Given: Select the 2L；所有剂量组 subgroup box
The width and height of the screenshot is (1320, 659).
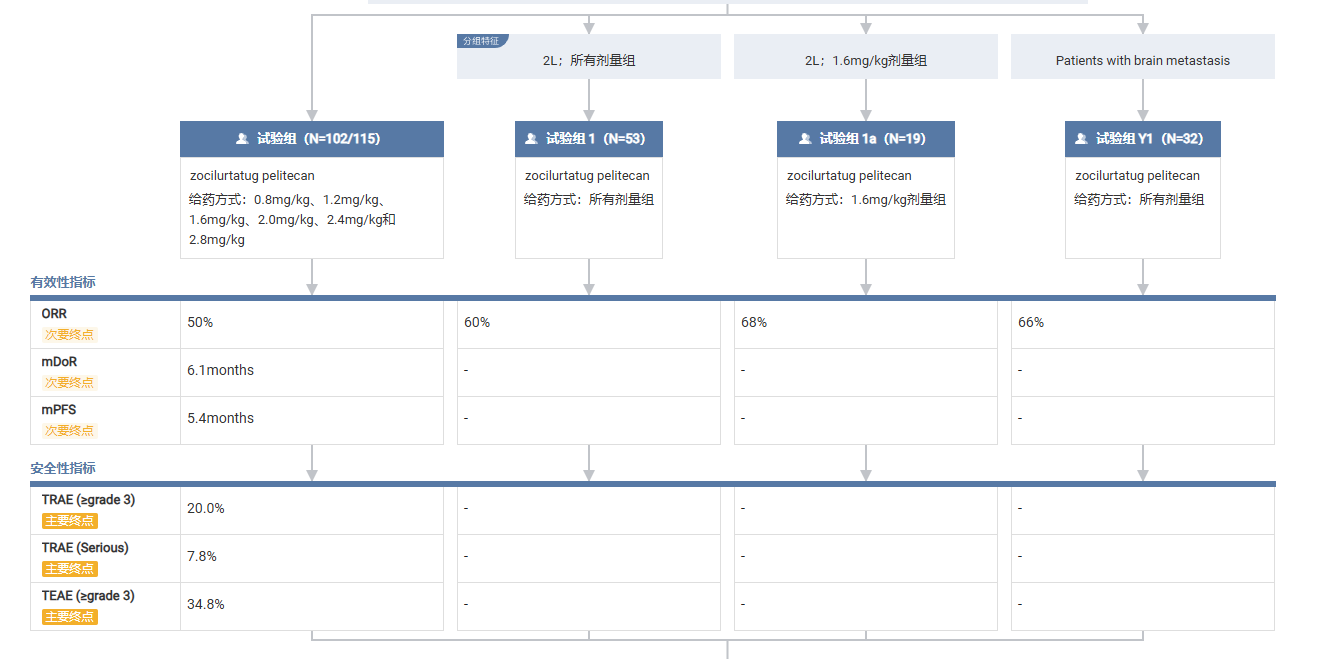Looking at the screenshot, I should tap(588, 60).
